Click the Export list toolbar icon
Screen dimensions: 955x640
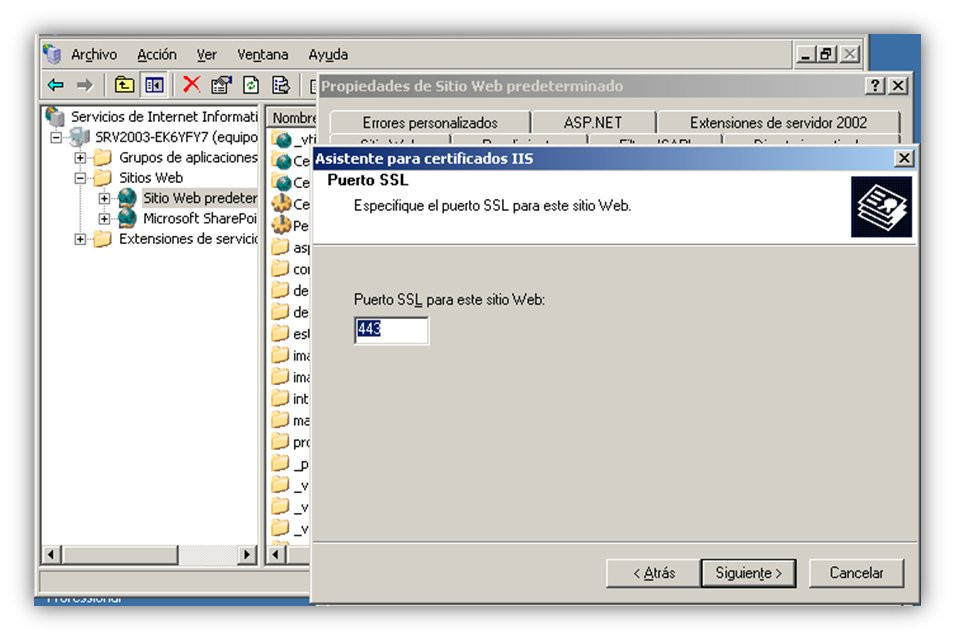(x=280, y=85)
